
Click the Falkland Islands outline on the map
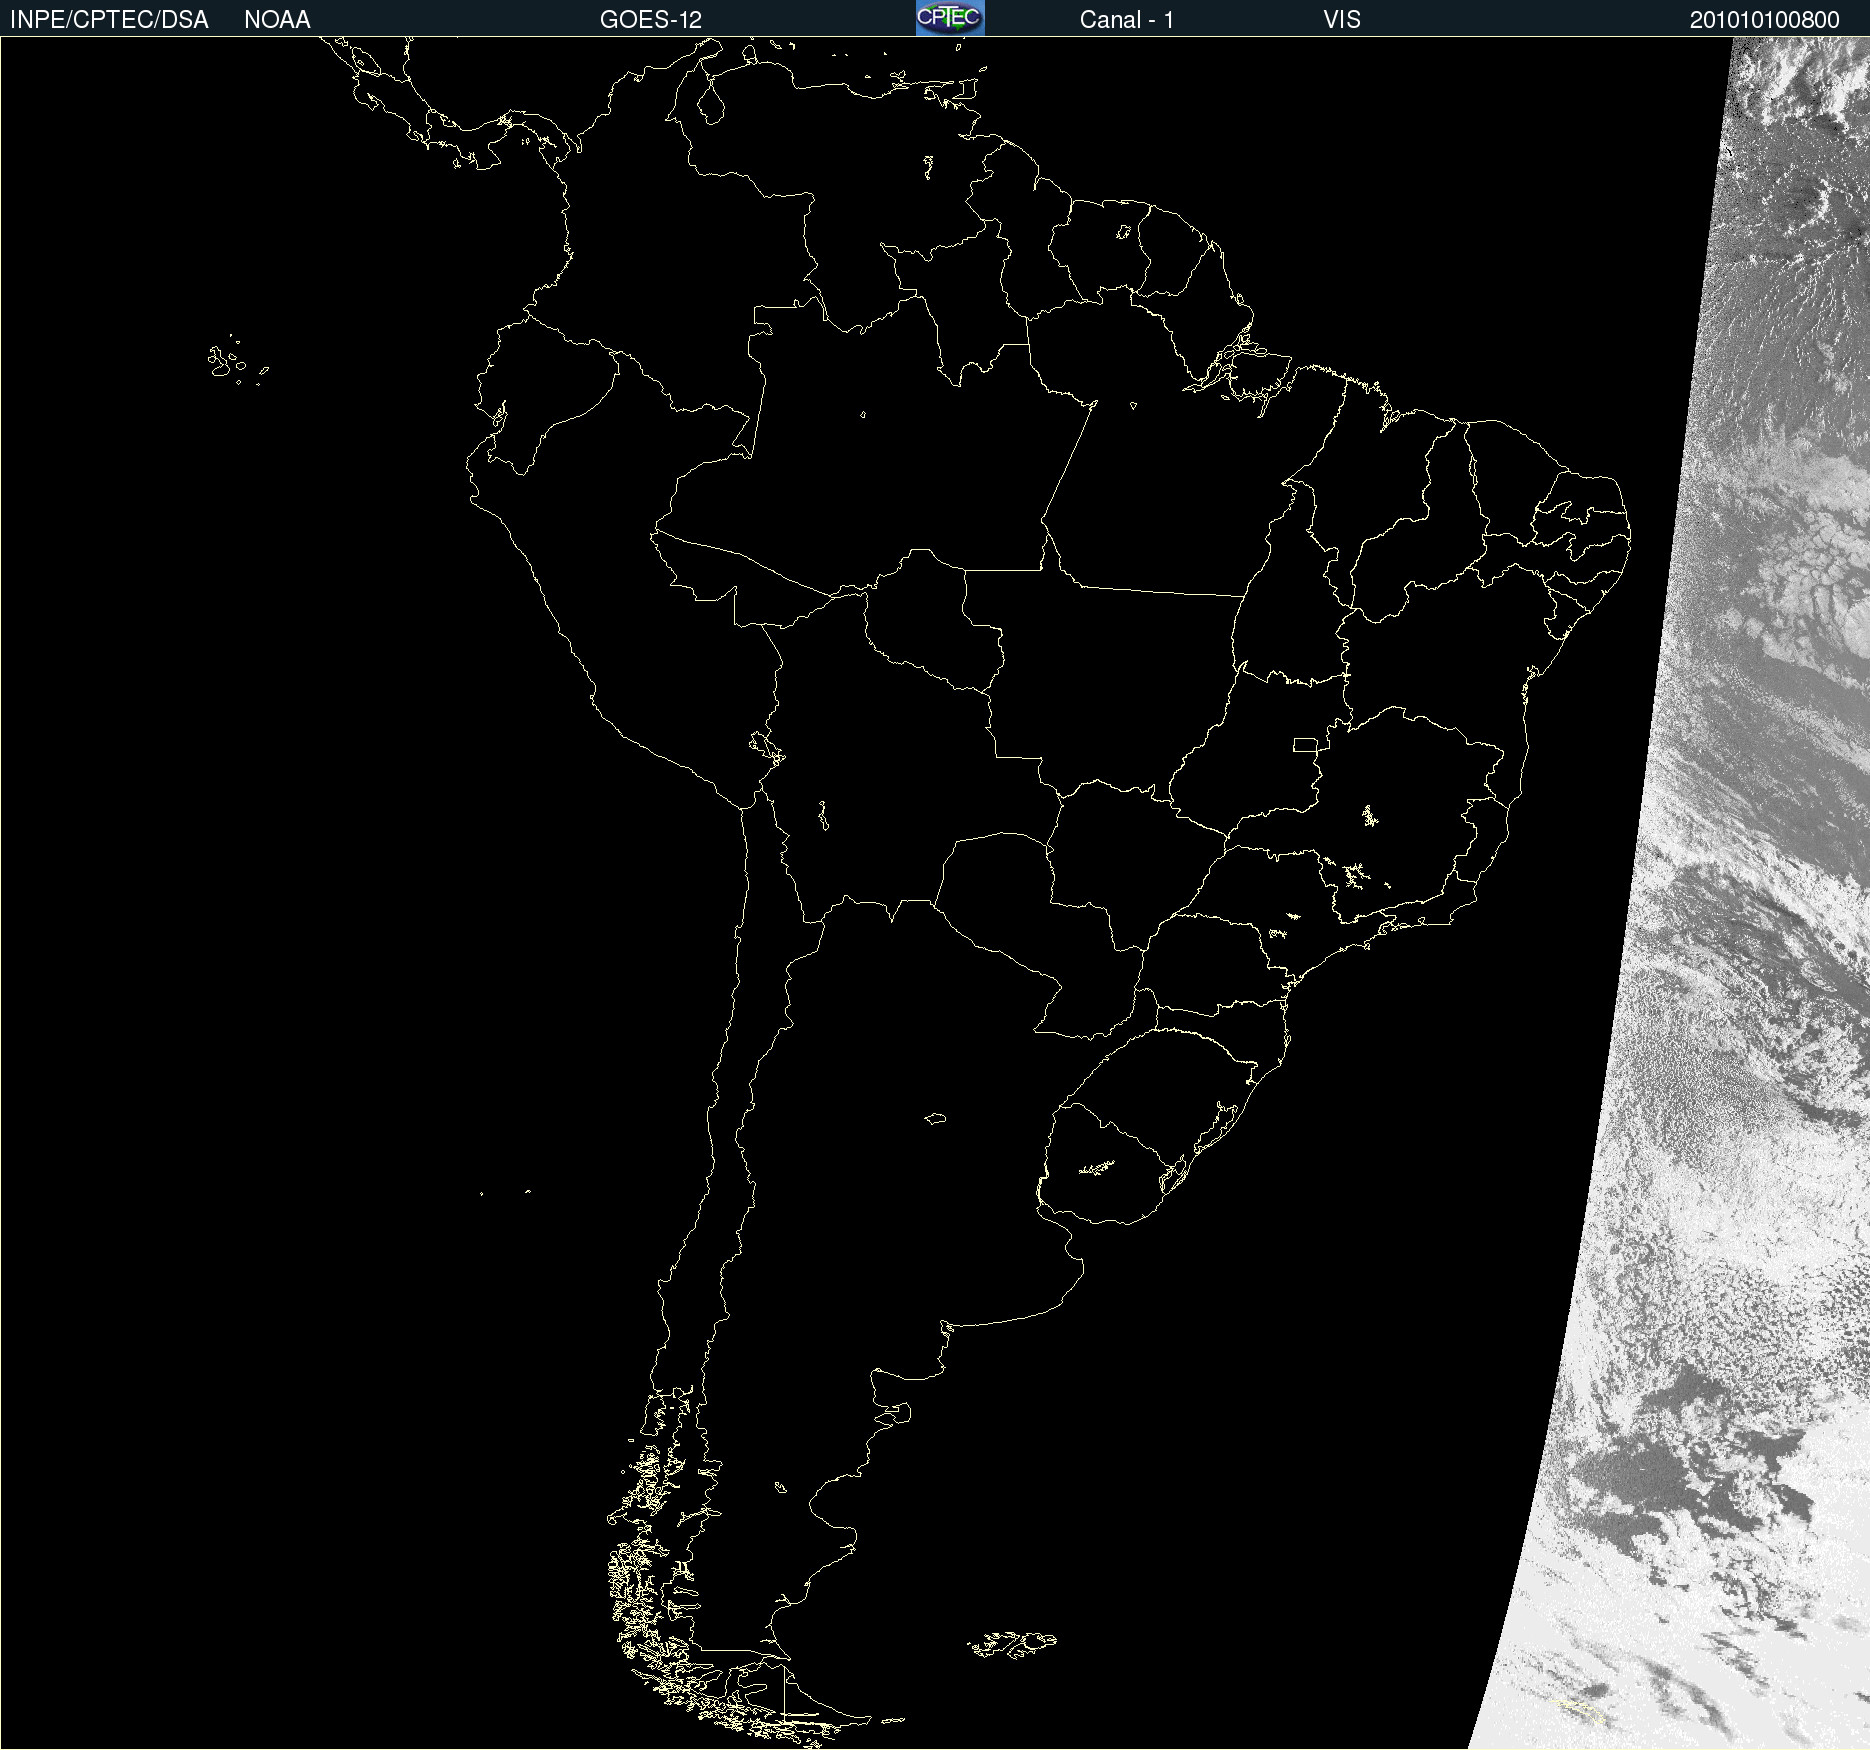click(1012, 1645)
